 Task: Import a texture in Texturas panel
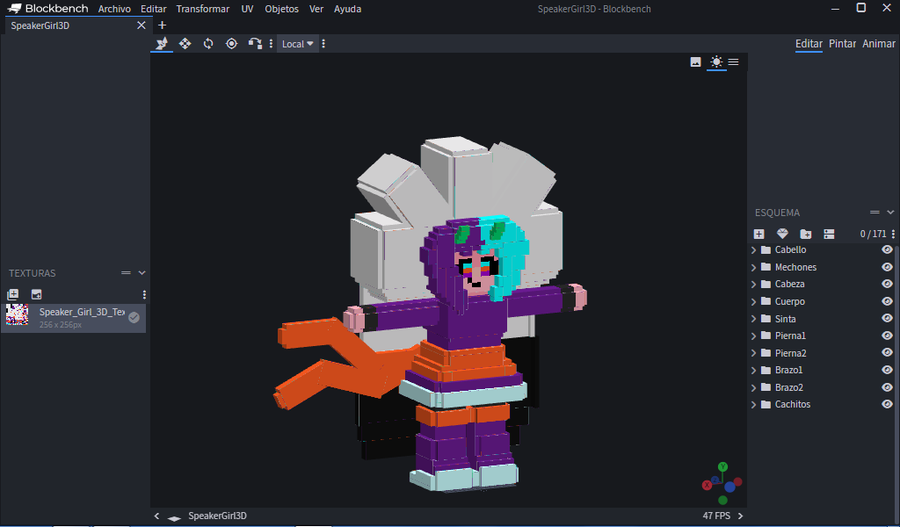pos(13,294)
